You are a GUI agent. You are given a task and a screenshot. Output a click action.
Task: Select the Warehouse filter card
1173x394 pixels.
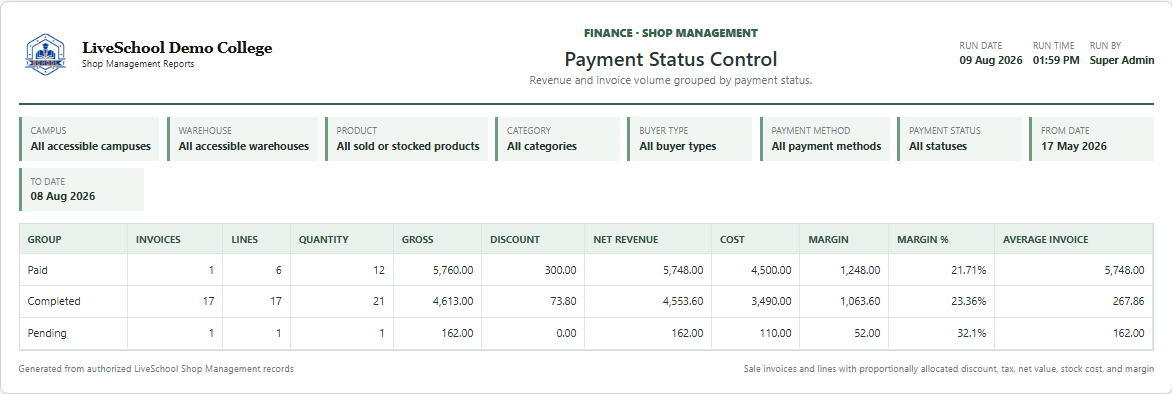click(x=242, y=139)
